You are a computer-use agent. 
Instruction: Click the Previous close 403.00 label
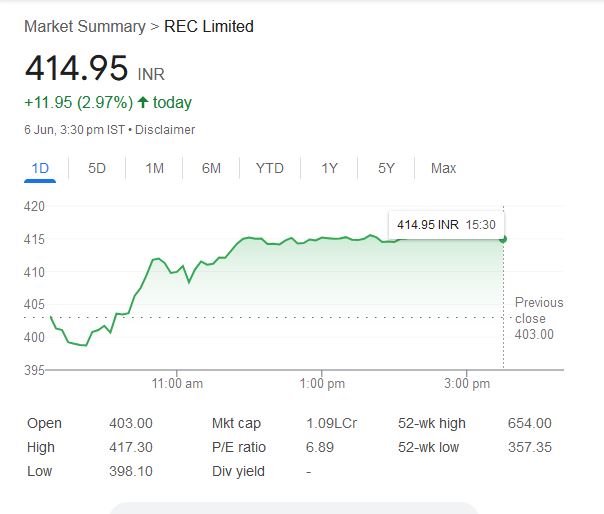click(539, 318)
